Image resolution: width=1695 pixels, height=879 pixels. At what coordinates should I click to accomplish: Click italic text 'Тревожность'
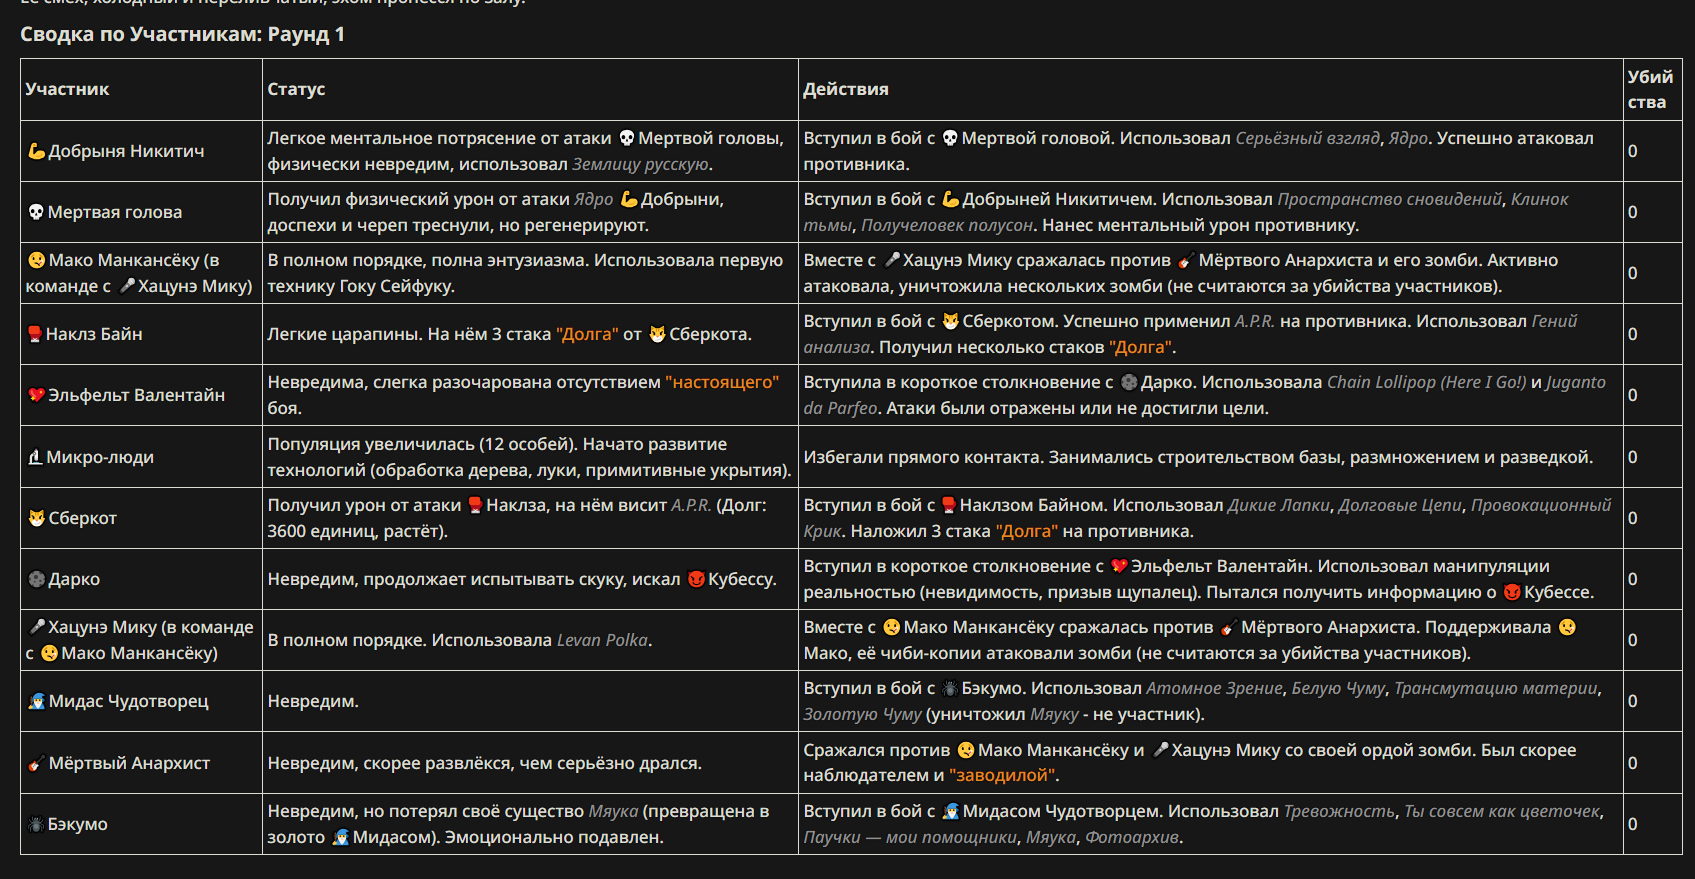(x=1339, y=811)
